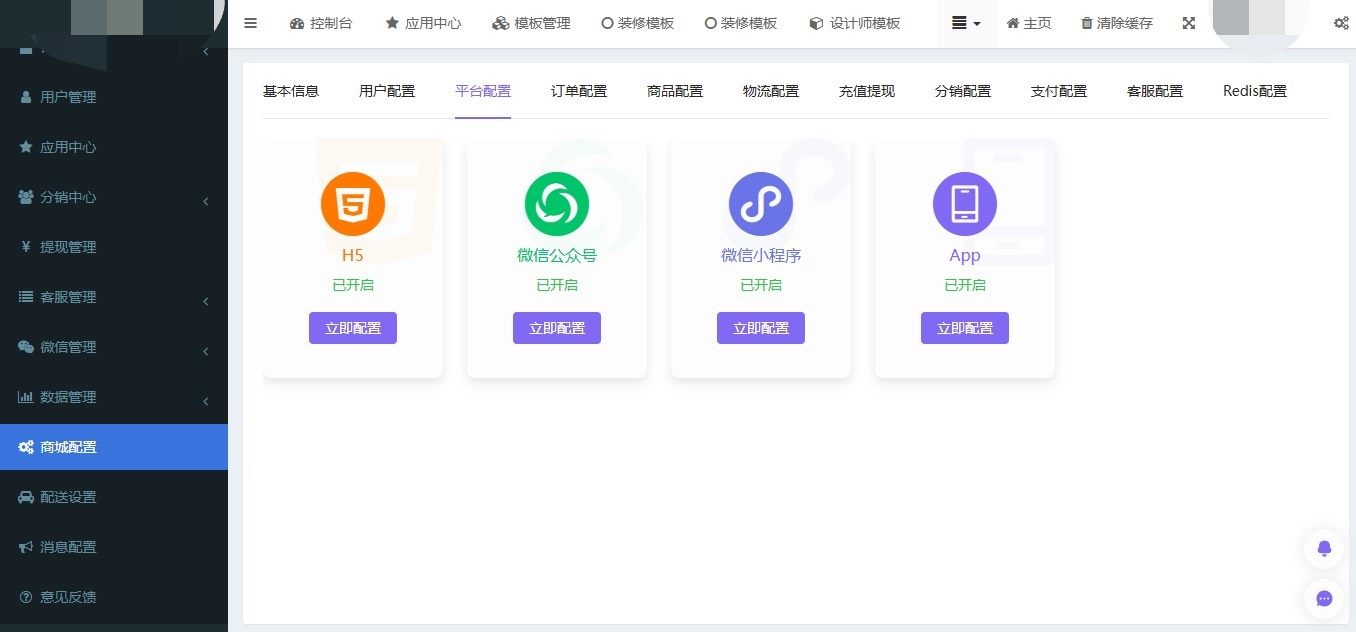Click 立即配置 under App
This screenshot has height=632, width=1356.
tap(965, 328)
